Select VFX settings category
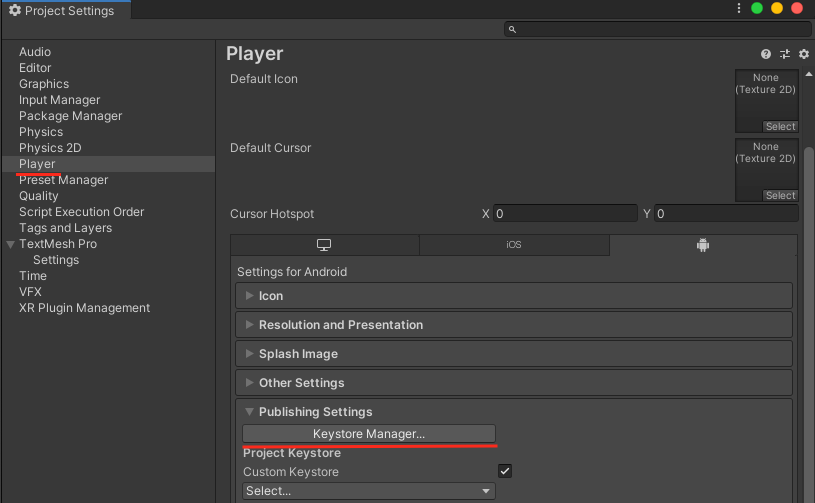 click(x=30, y=292)
